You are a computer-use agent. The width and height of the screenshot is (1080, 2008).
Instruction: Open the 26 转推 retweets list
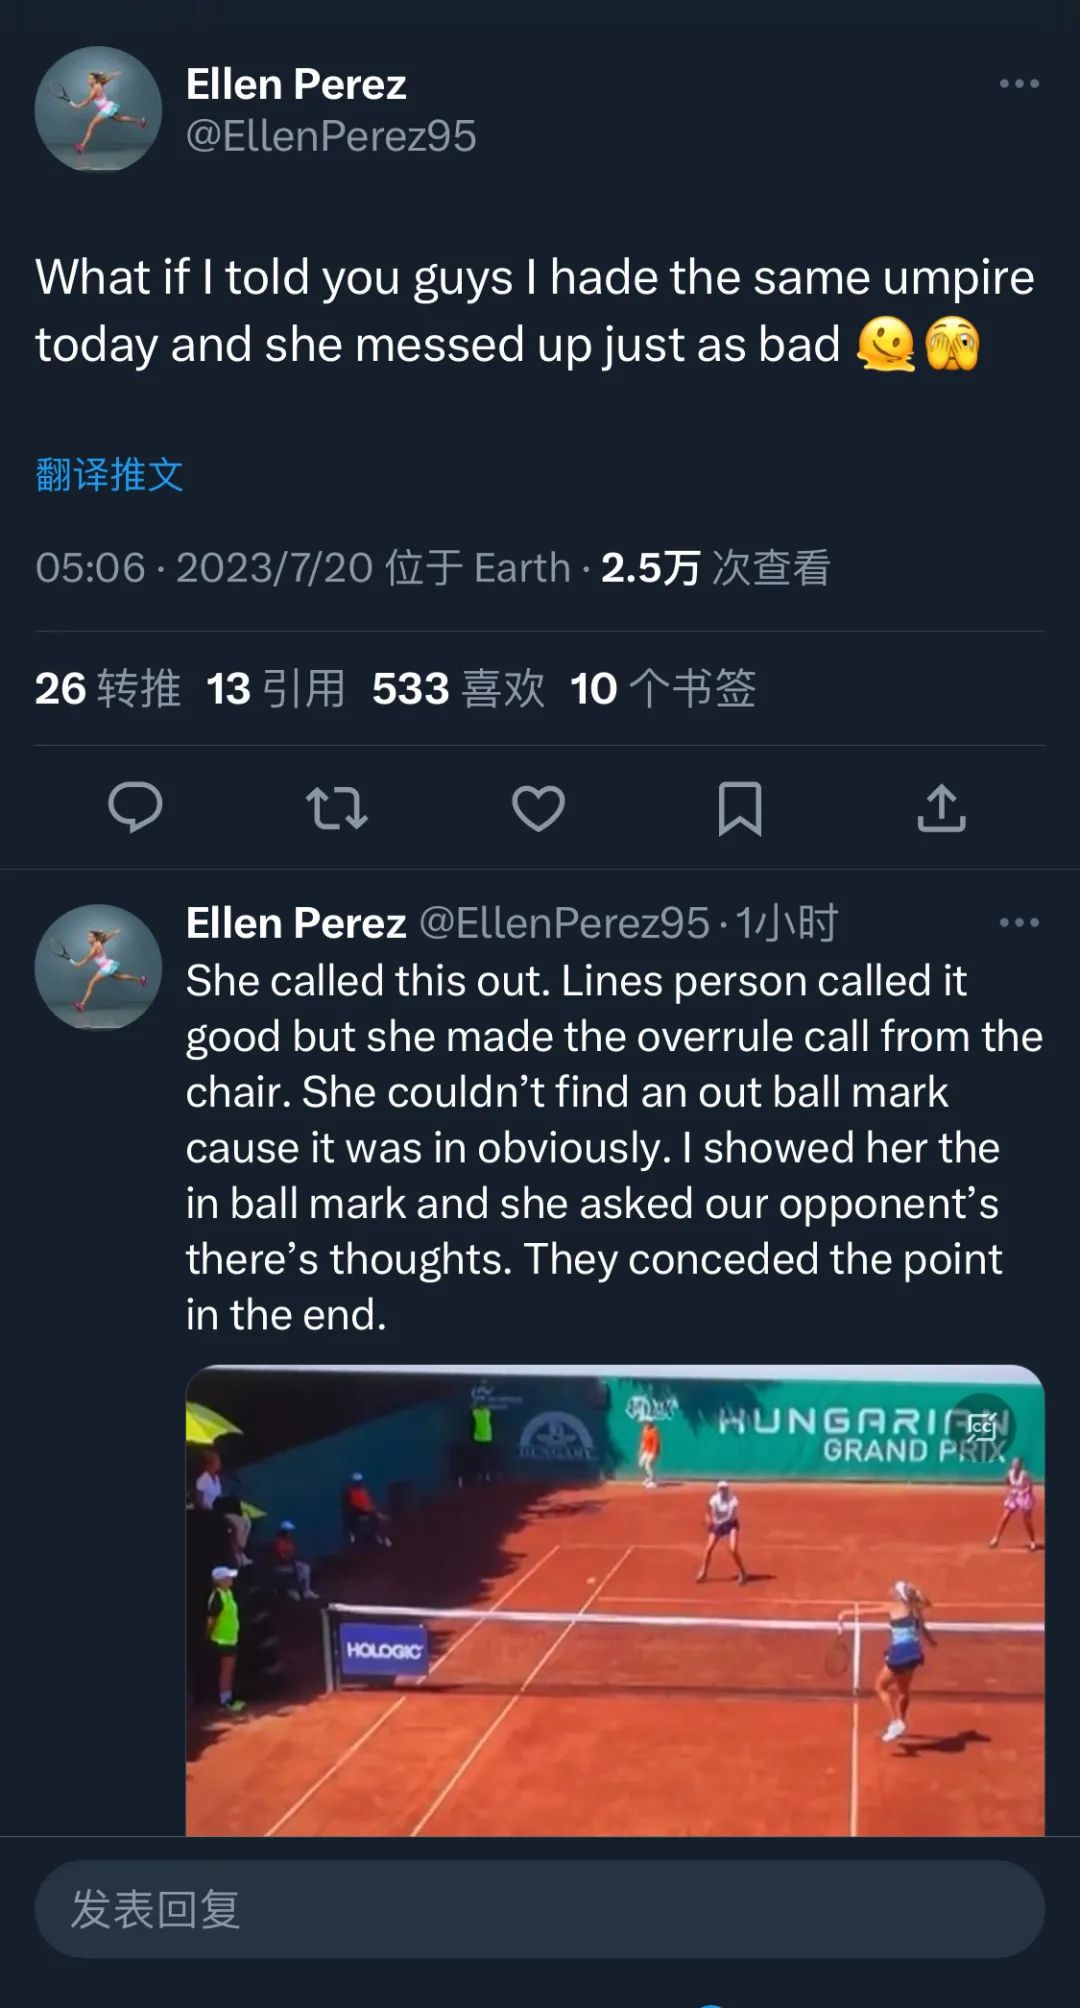tap(108, 689)
